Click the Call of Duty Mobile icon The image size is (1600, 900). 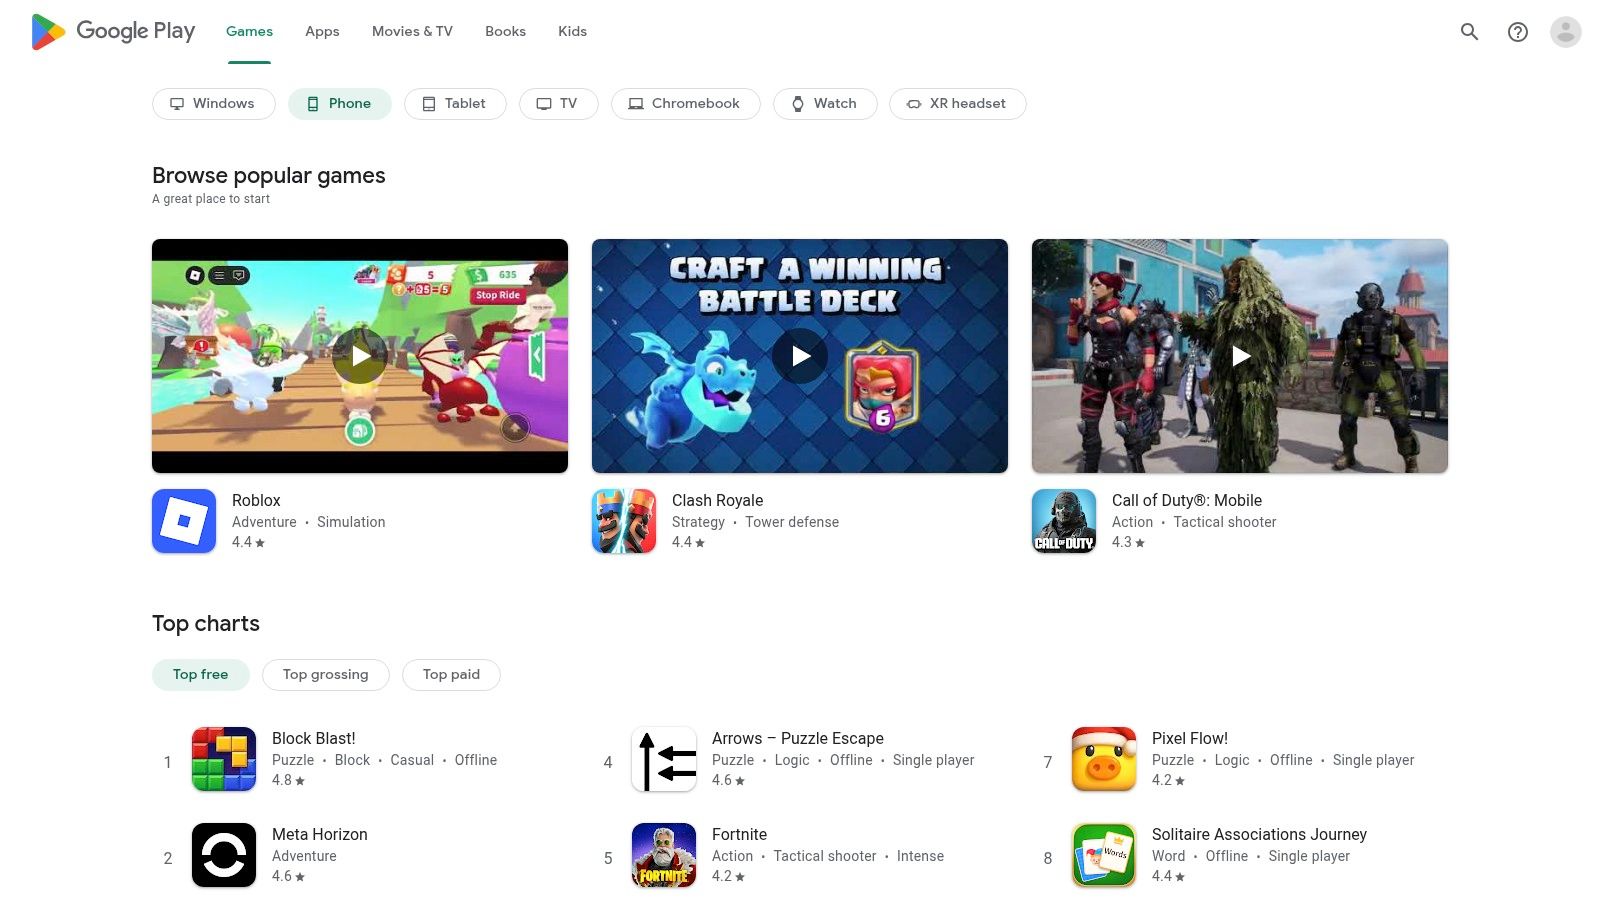1064,521
